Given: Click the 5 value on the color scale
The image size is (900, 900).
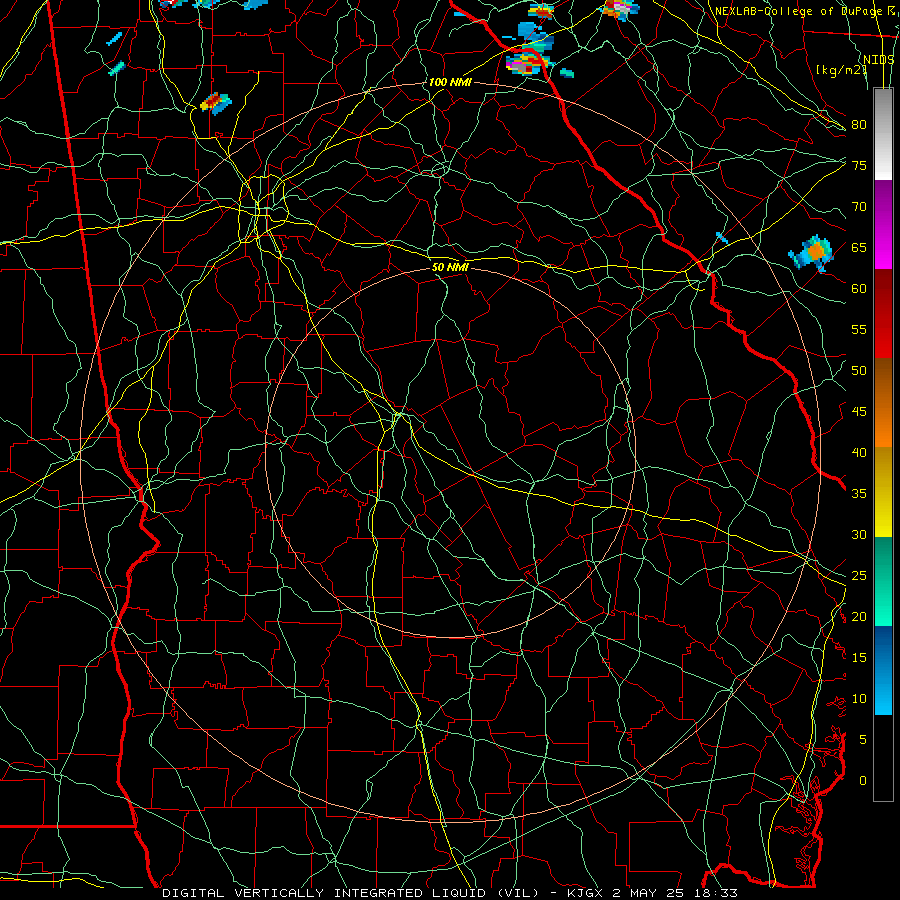Looking at the screenshot, I should 863,740.
